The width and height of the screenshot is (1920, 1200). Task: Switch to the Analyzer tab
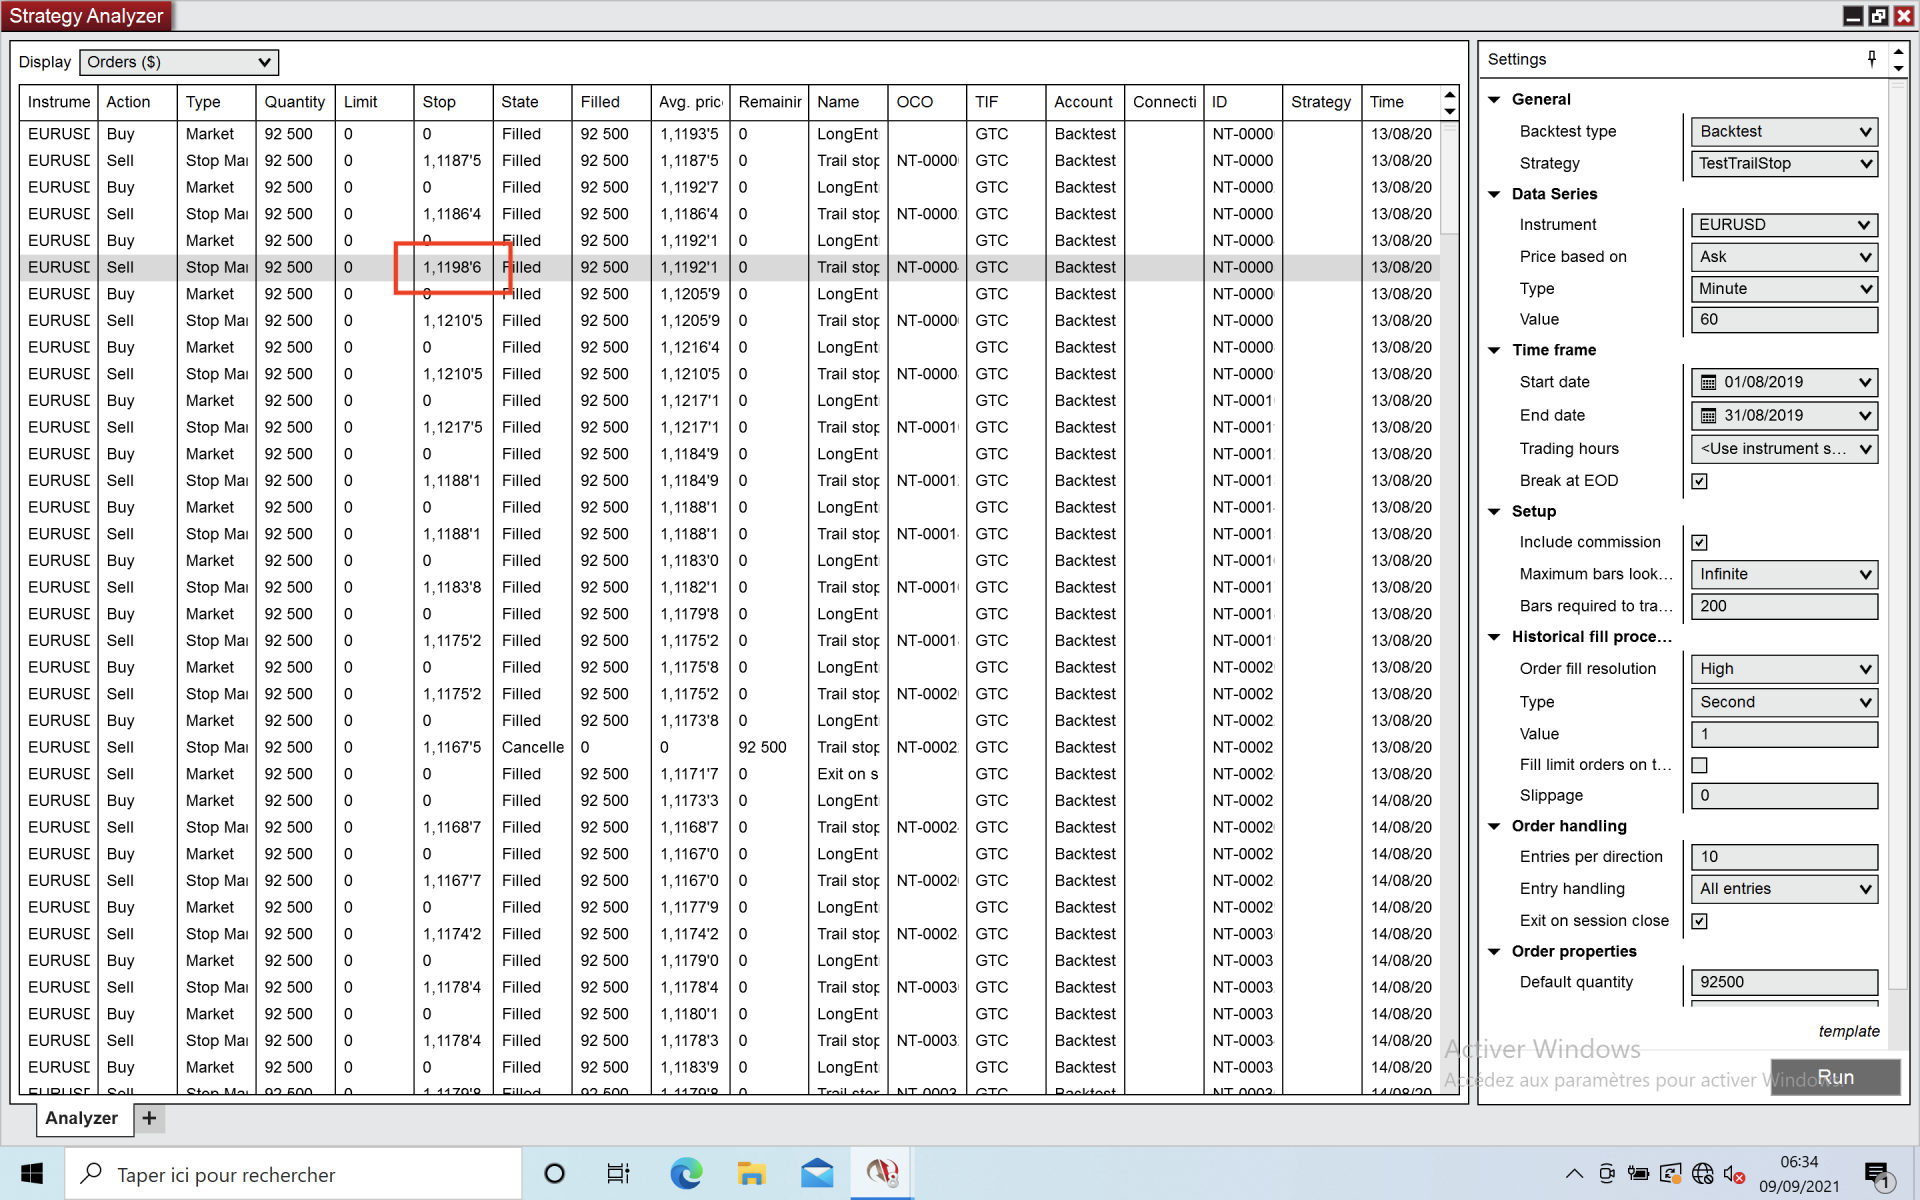coord(82,1118)
